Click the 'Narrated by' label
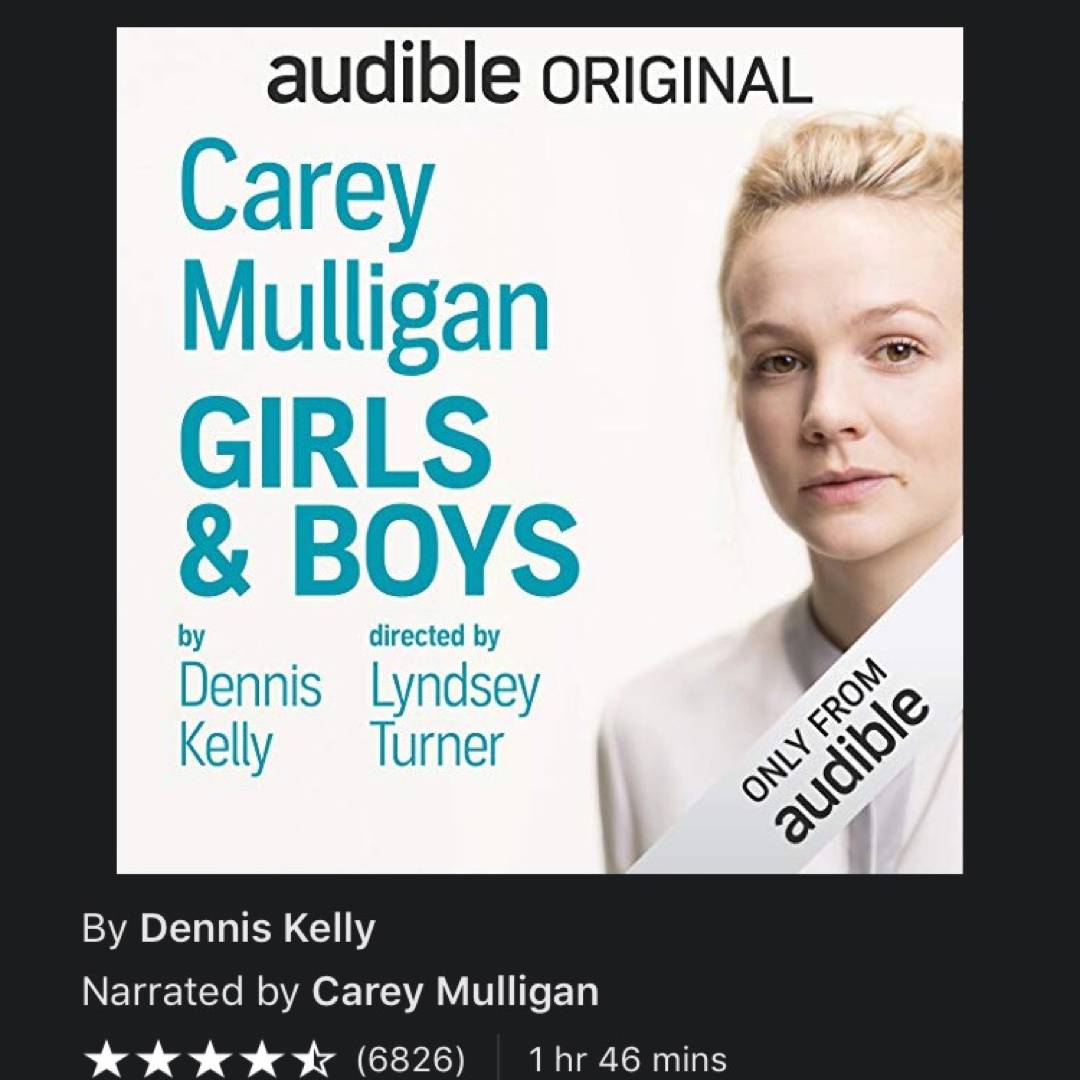This screenshot has width=1080, height=1080. [x=190, y=992]
